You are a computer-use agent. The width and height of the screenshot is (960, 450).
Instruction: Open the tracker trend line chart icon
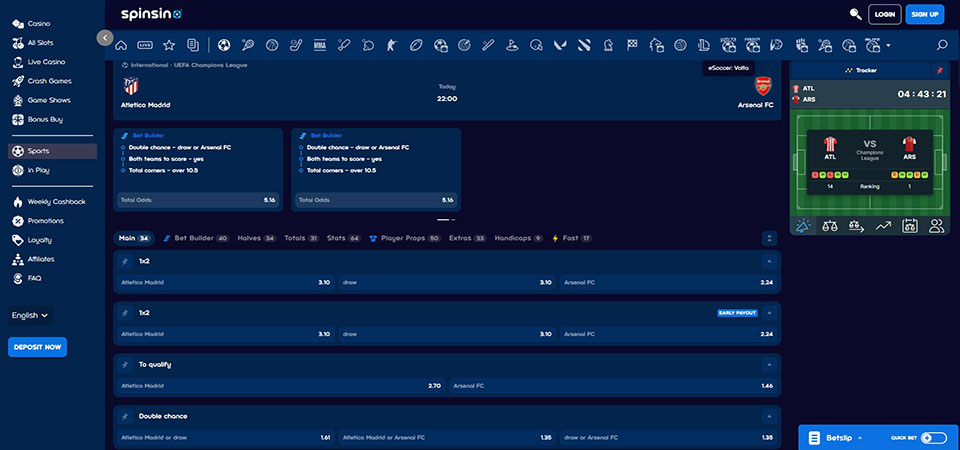(x=883, y=226)
